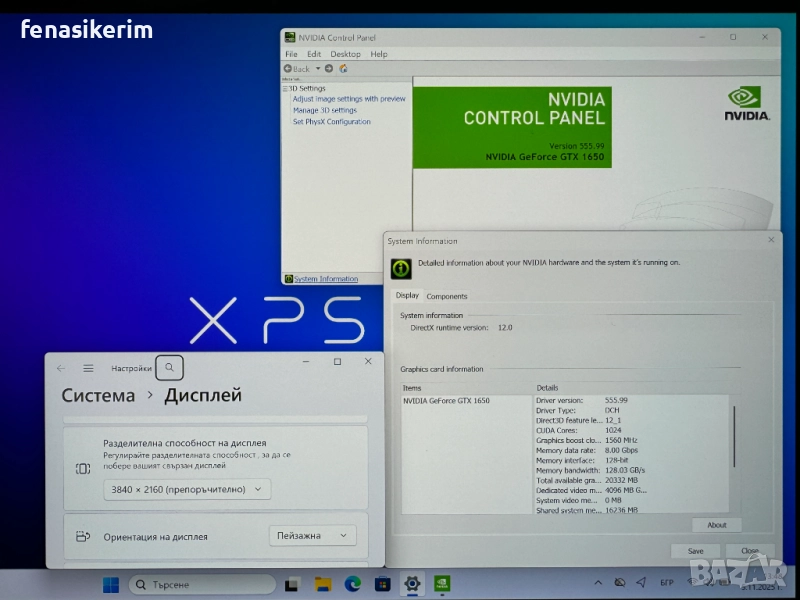The image size is (800, 600).
Task: Select Adjust image settings with preview
Action: [349, 99]
